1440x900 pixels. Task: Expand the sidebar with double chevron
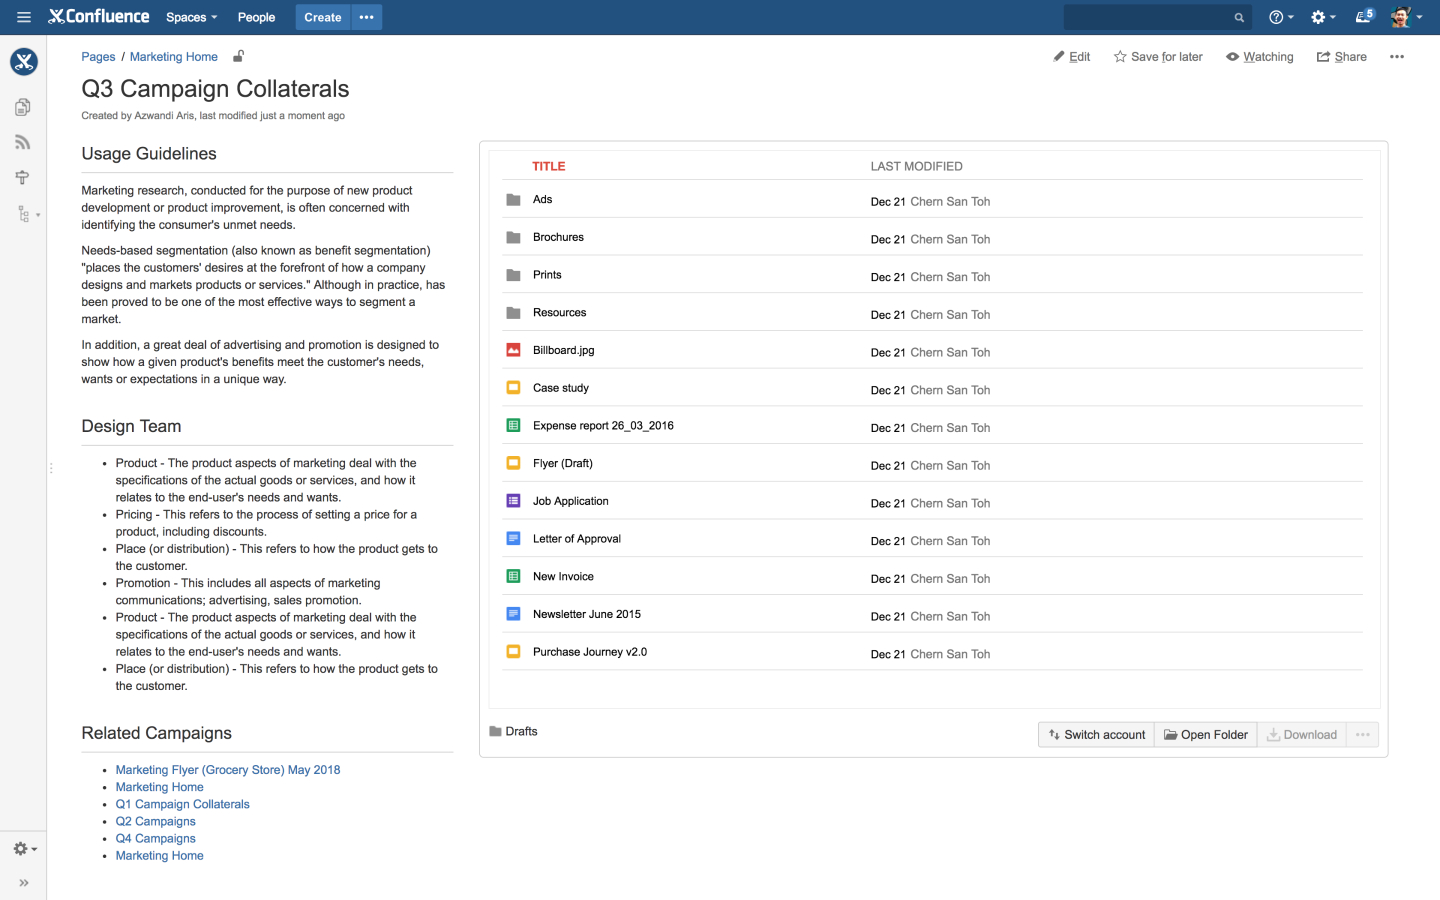click(24, 883)
